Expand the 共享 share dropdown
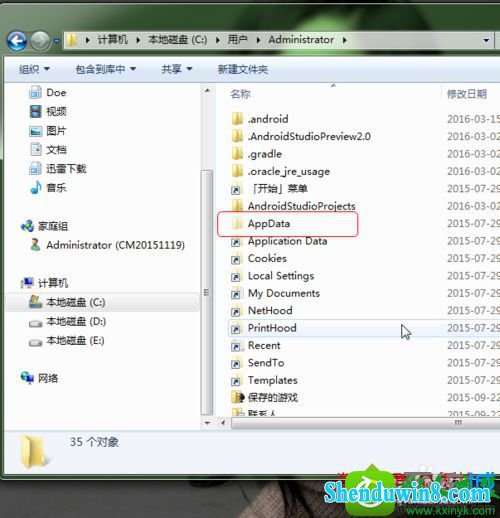The image size is (500, 518). tap(177, 69)
